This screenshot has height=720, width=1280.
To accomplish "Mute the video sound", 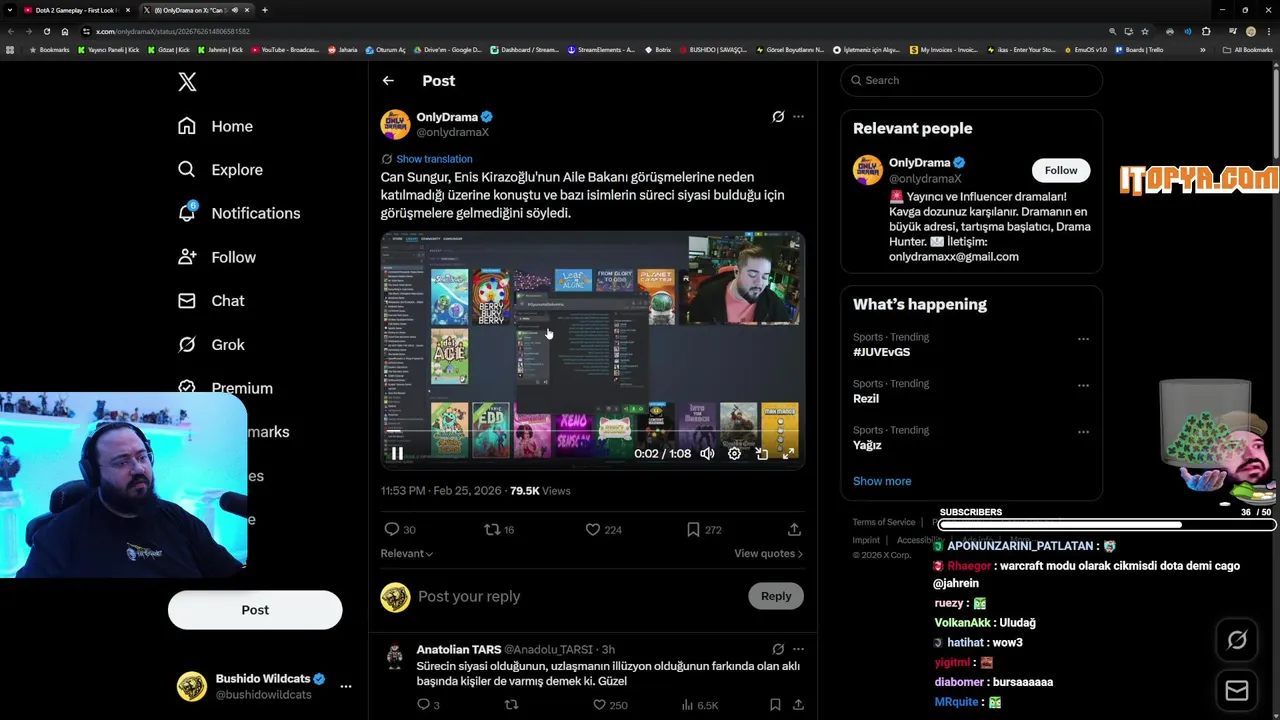I will 707,454.
